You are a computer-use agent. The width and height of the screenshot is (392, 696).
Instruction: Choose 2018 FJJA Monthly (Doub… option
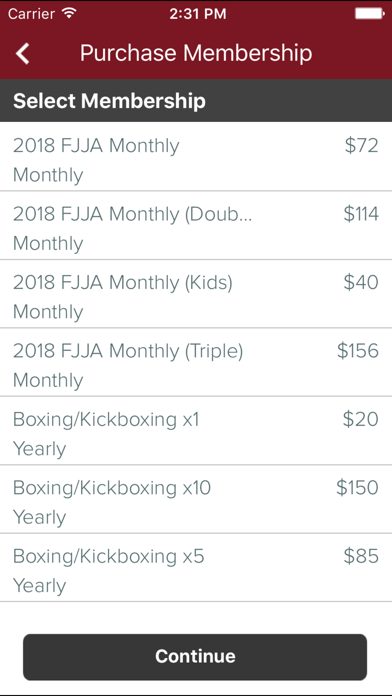(x=196, y=225)
